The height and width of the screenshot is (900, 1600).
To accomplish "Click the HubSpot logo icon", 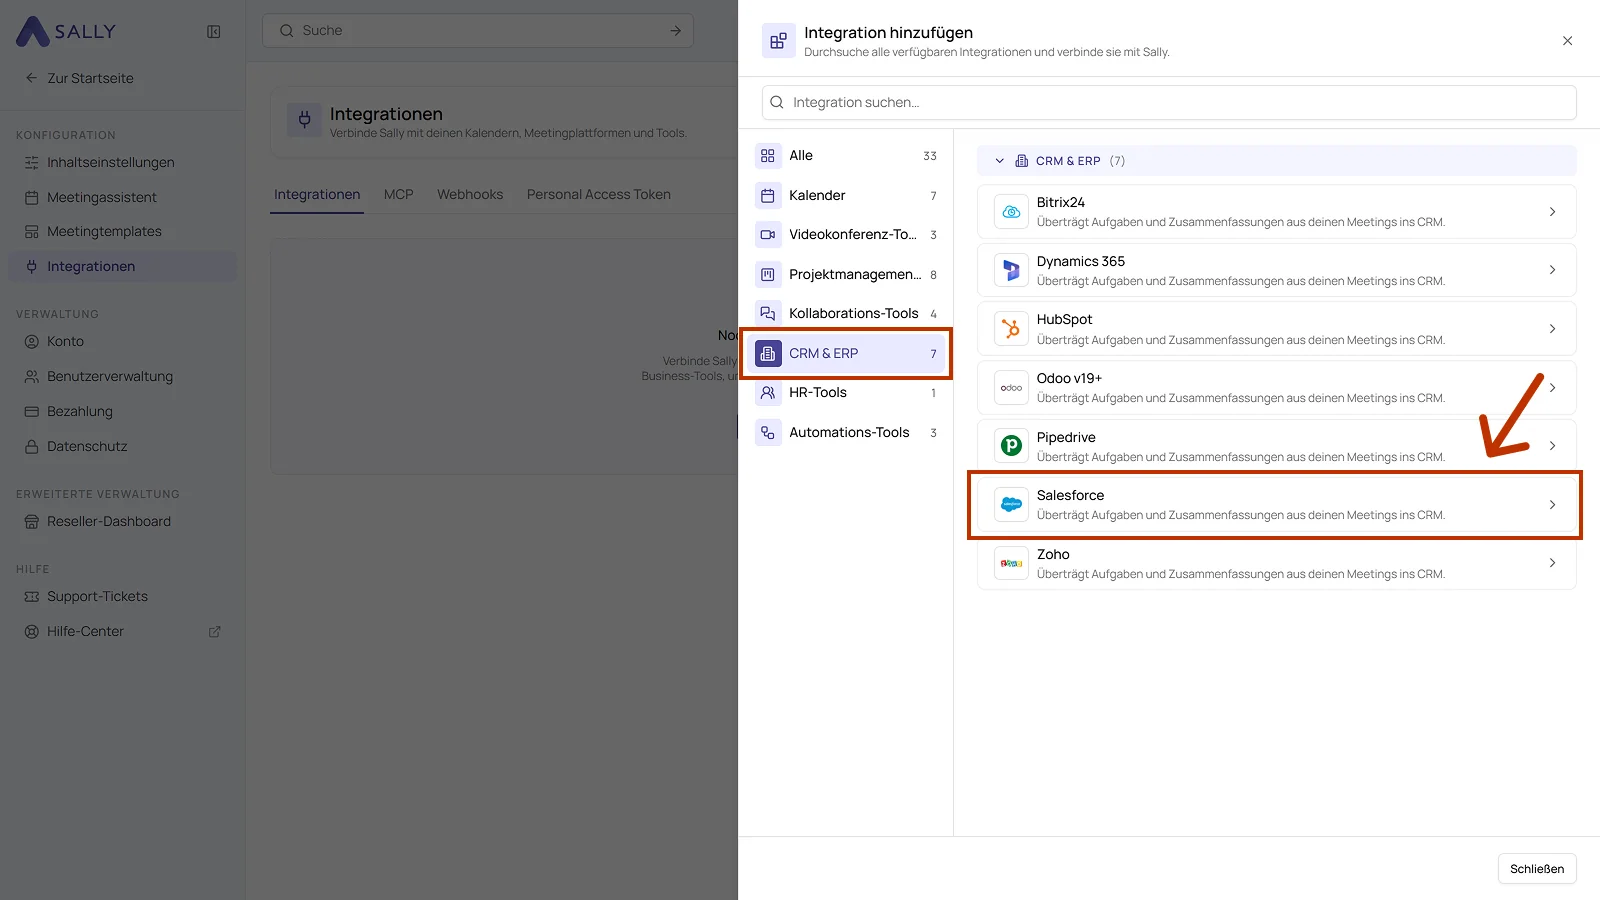I will pos(1011,329).
